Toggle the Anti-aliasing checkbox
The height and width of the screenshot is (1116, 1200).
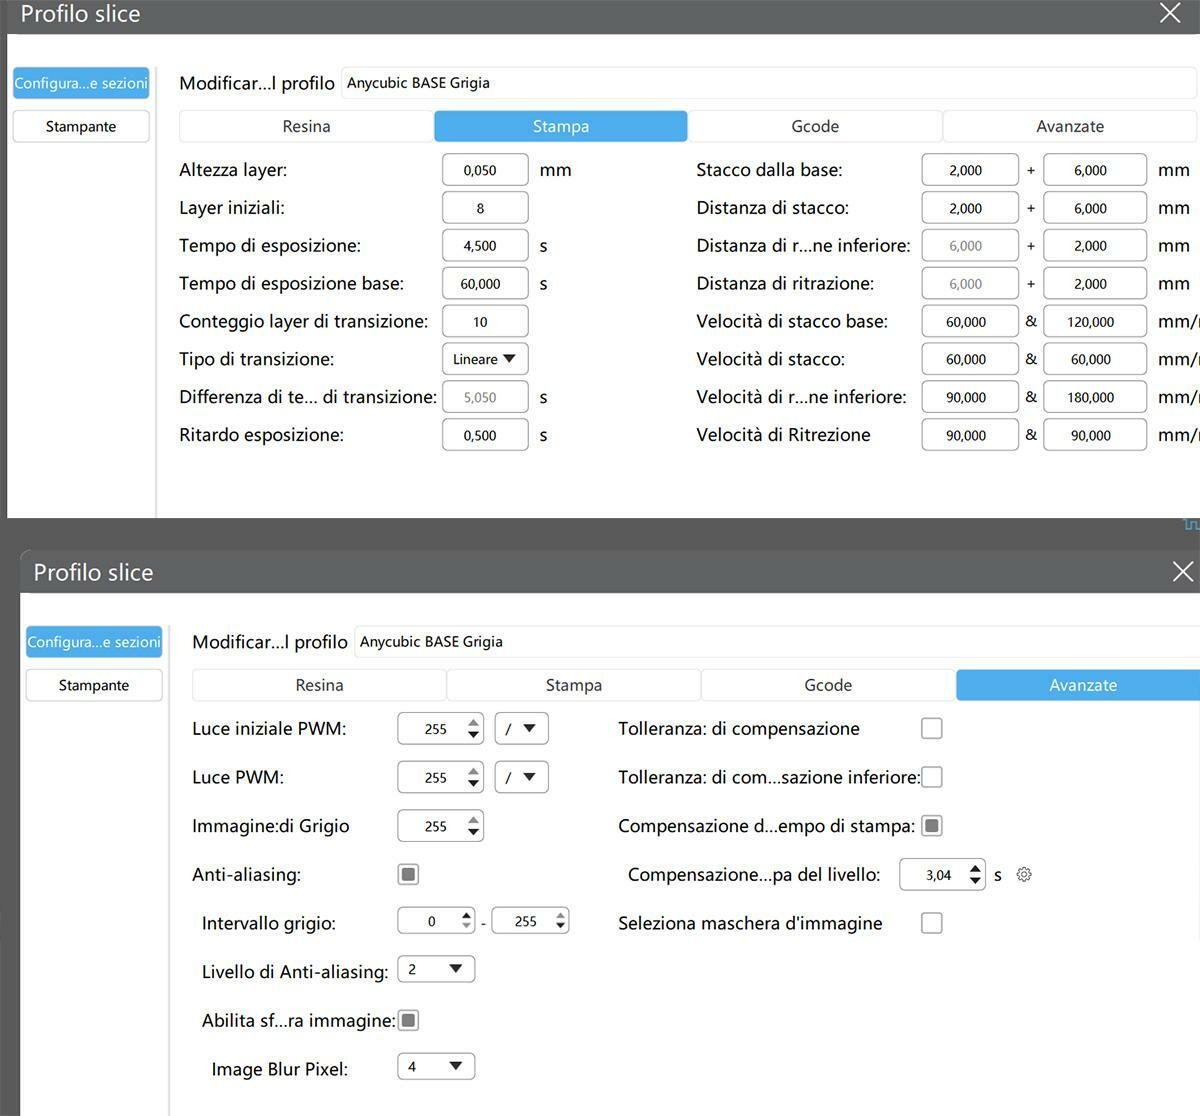point(408,875)
